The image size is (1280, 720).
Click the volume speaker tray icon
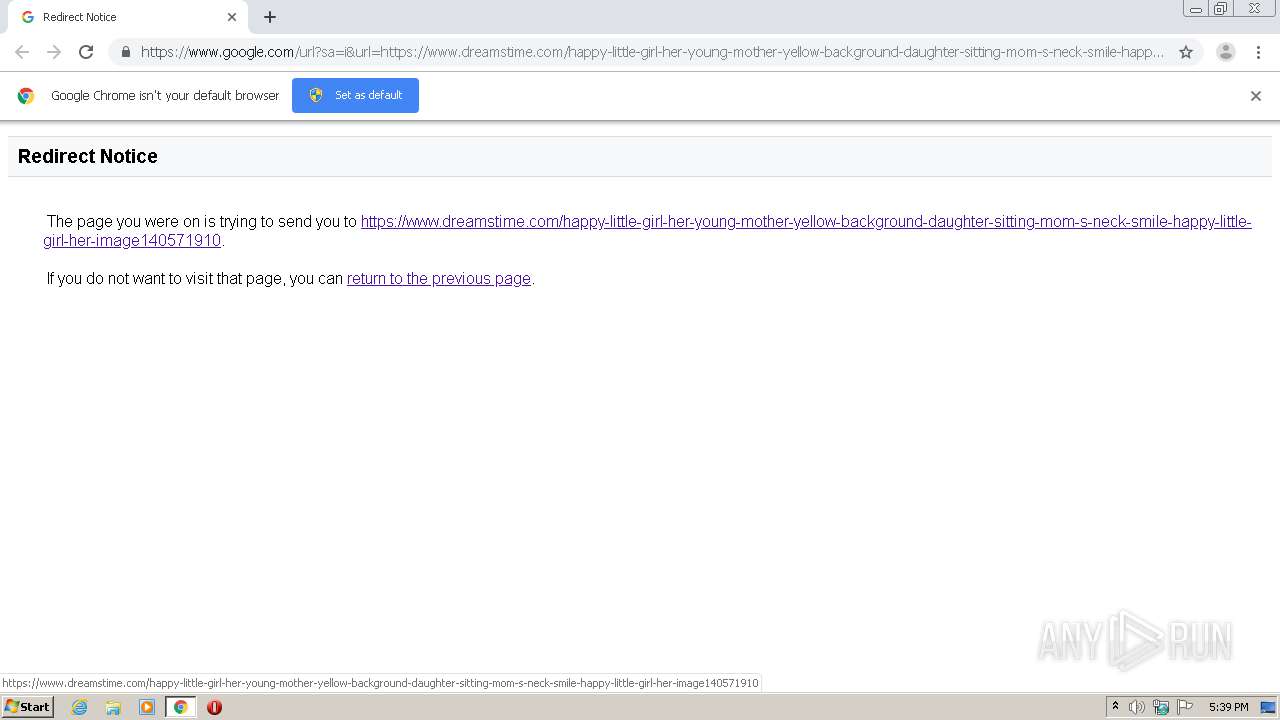point(1137,707)
